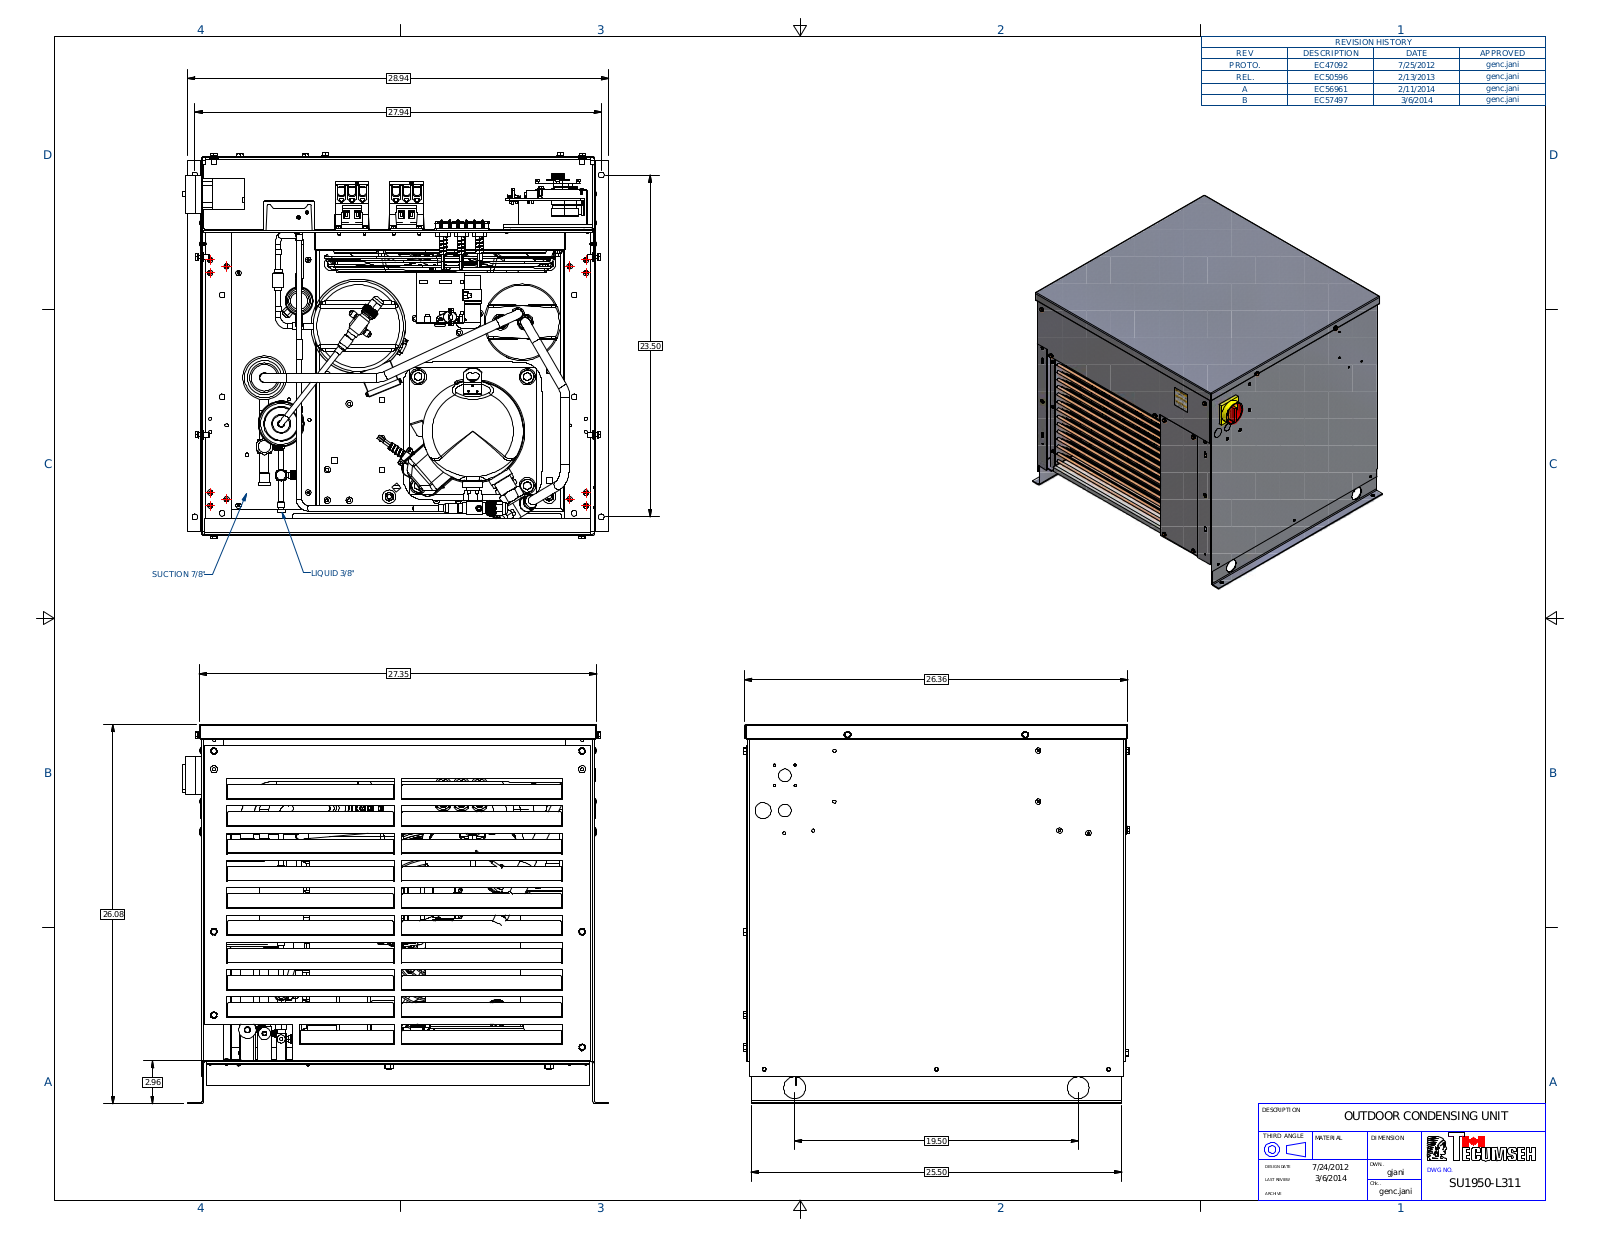Select the 27.35 front view dimension
1600x1237 pixels.
[x=398, y=674]
